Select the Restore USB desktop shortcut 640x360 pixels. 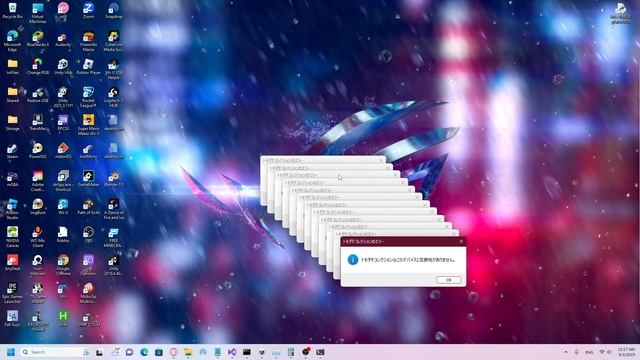38,95
